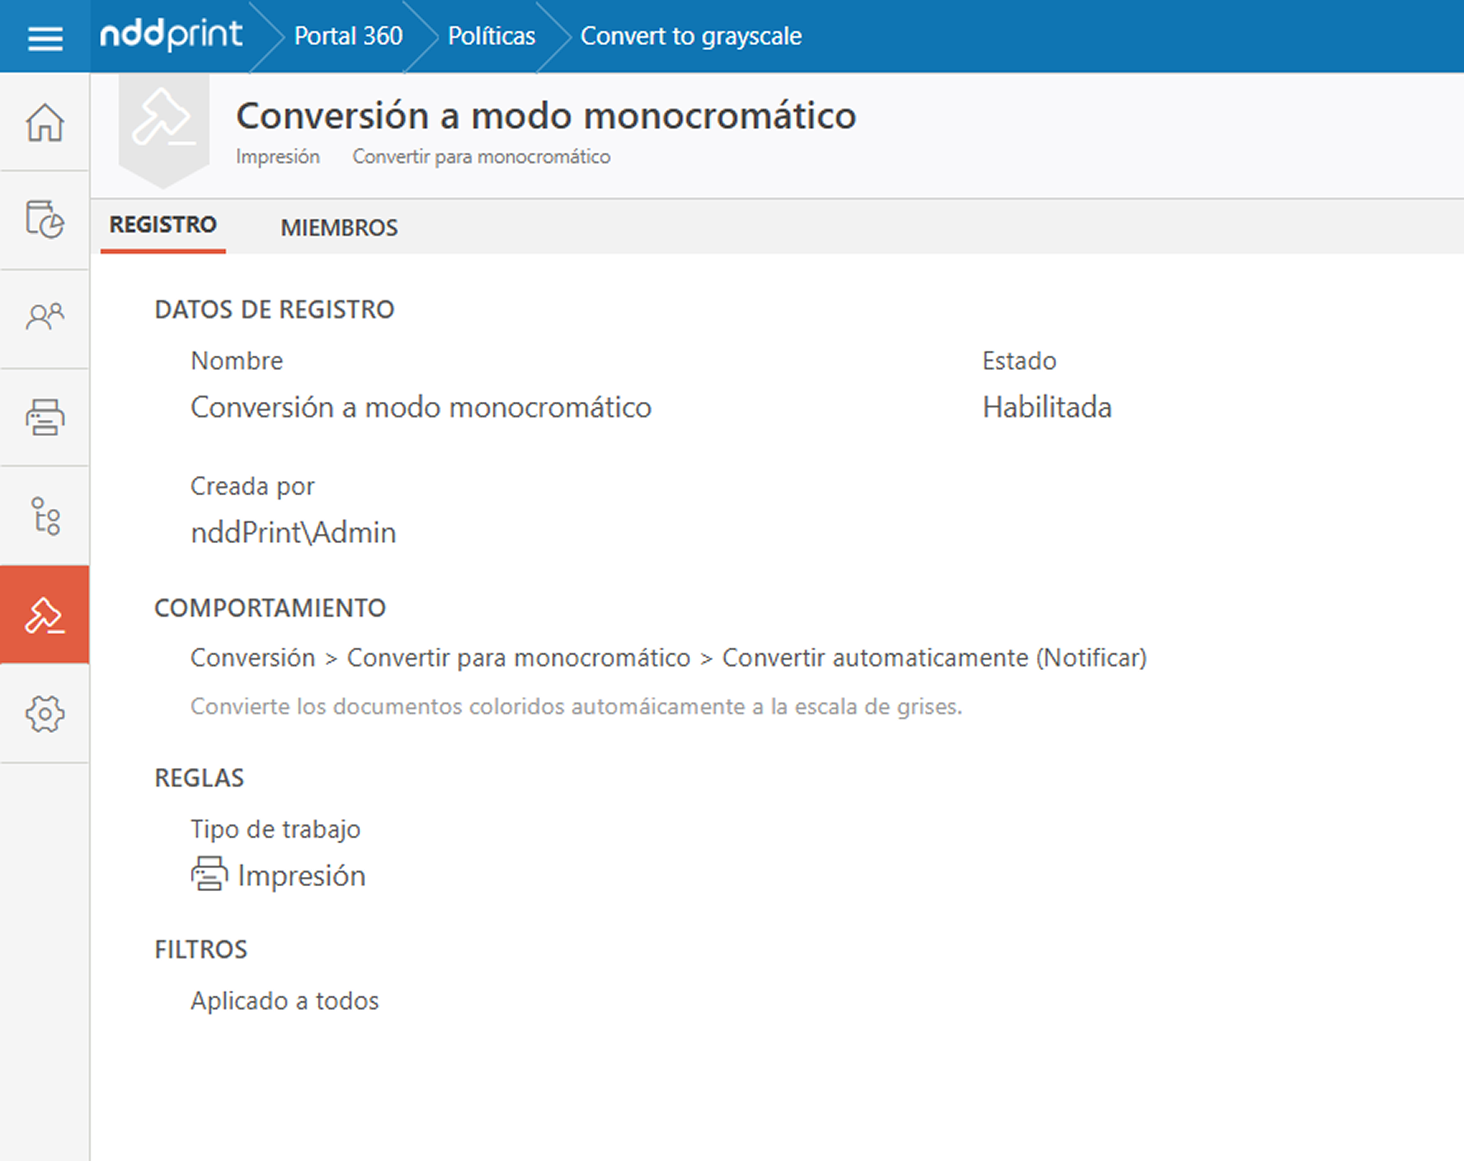The image size is (1464, 1161).
Task: Switch to the MIEMBROS tab
Action: (x=339, y=228)
